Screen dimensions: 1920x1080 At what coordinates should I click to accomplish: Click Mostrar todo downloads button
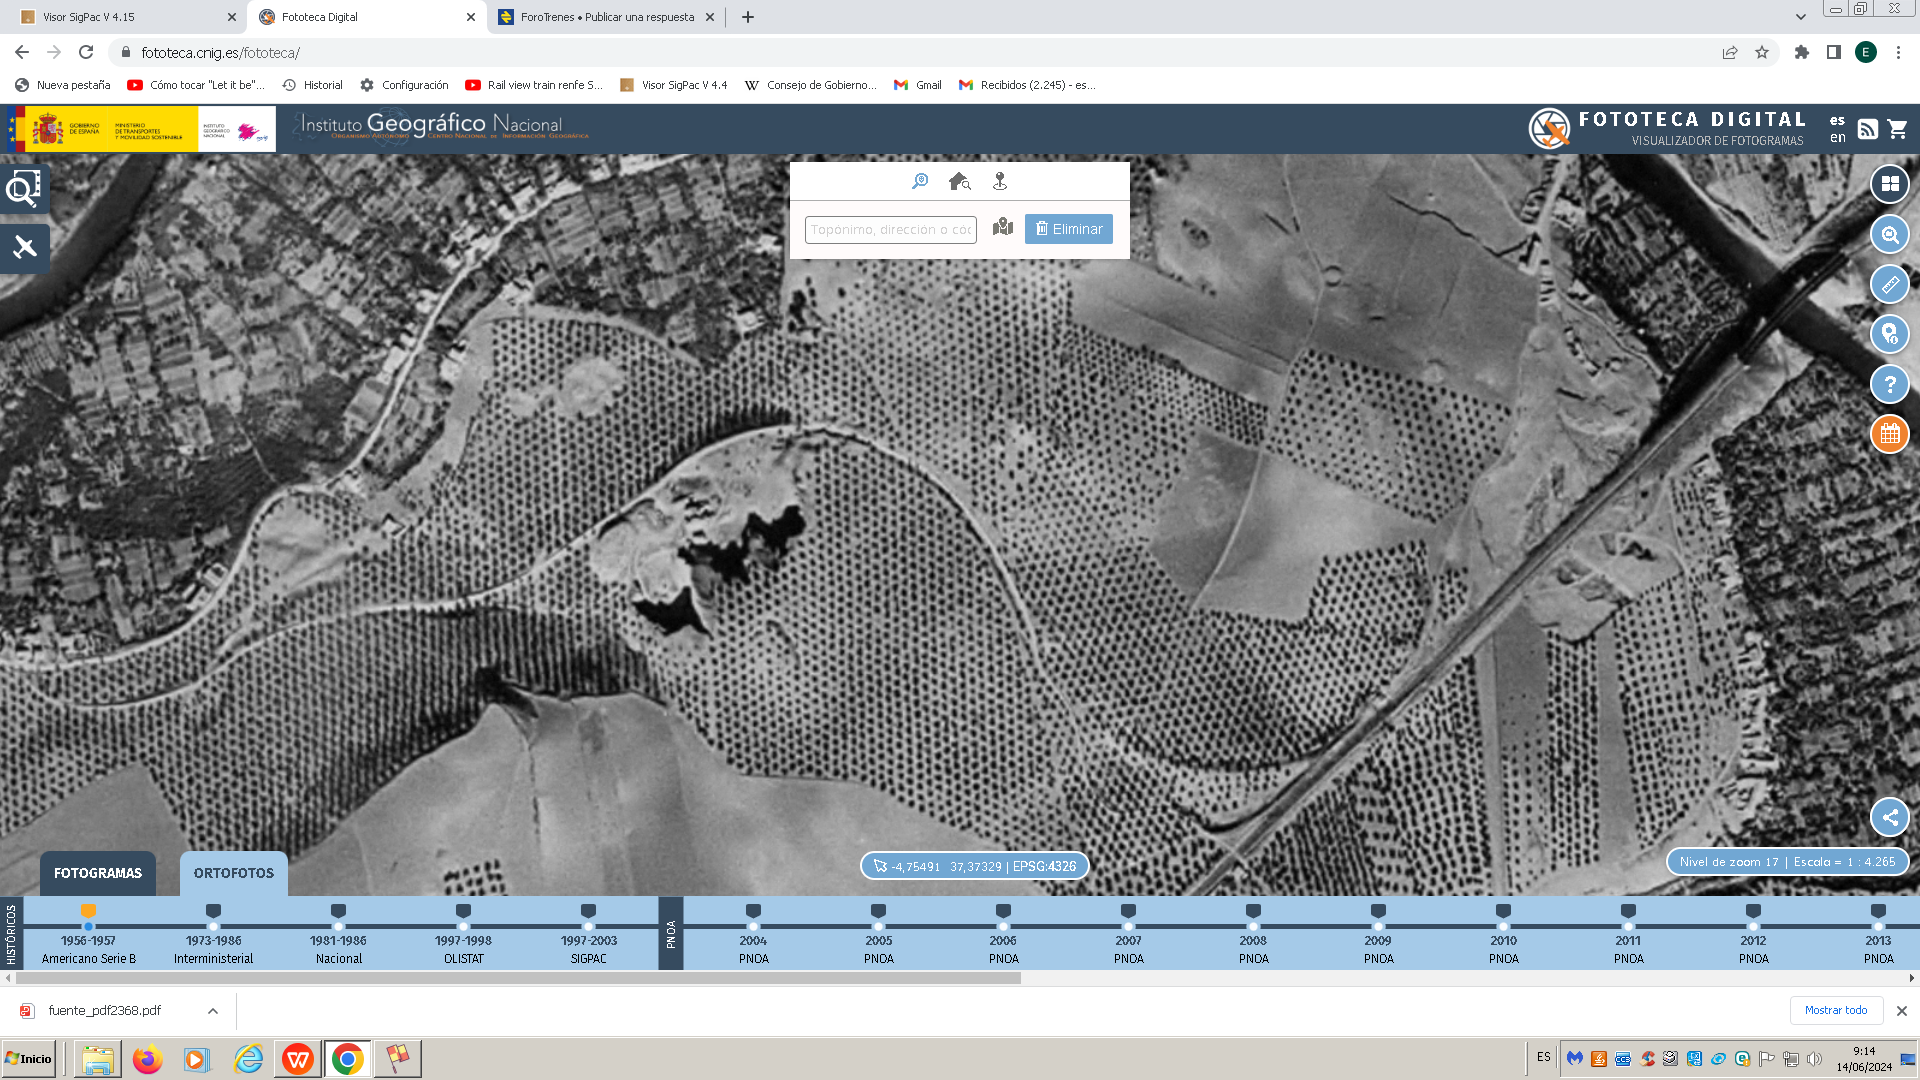1836,1010
